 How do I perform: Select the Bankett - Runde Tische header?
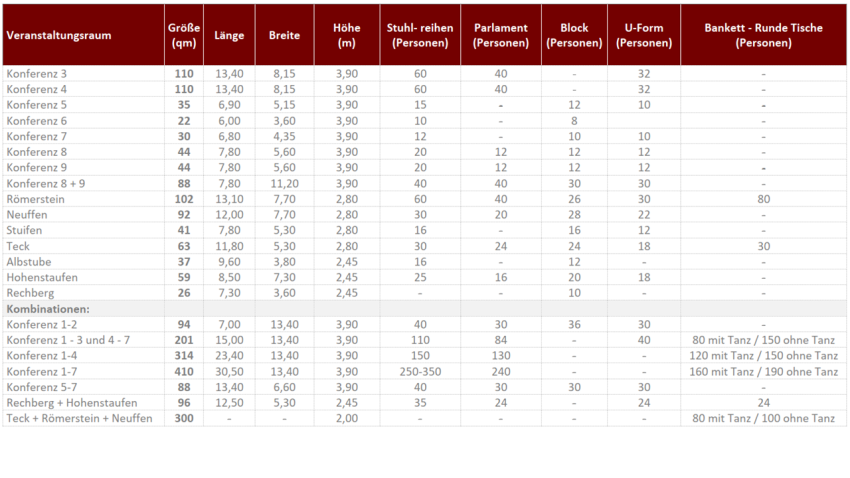[763, 36]
